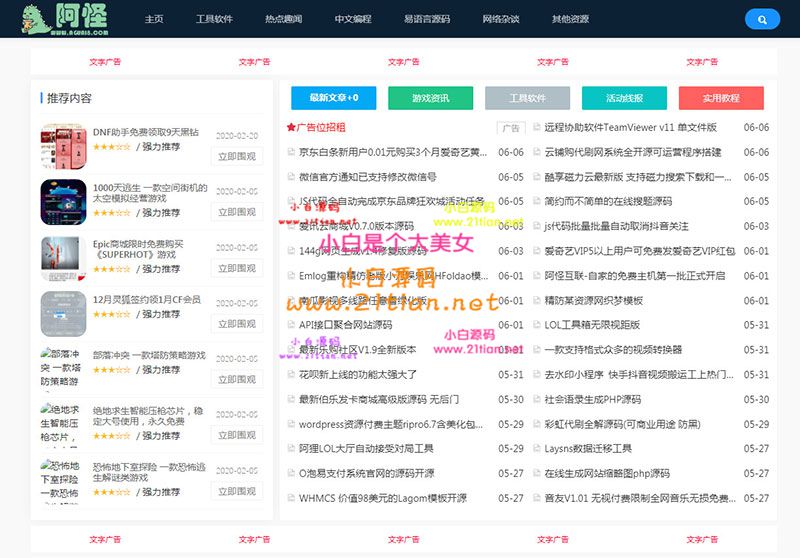Select the 最新文章+0 blue tab

(x=334, y=98)
